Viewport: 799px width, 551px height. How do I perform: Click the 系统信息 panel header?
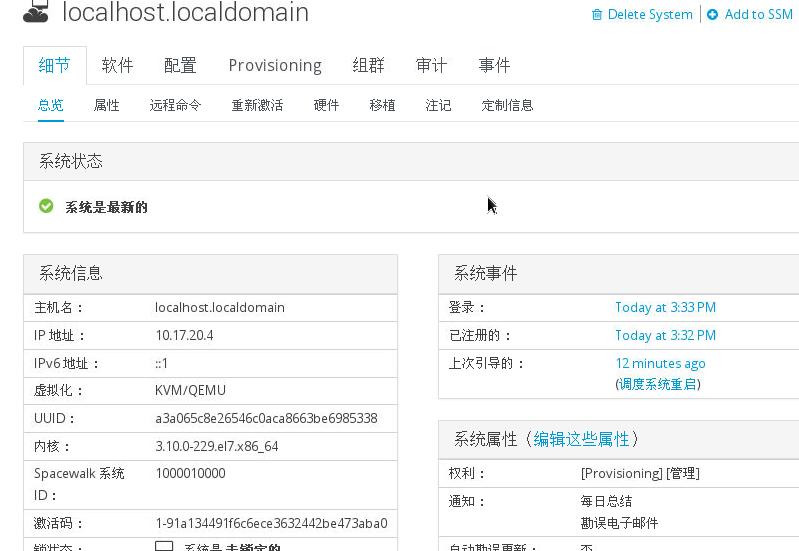click(x=210, y=274)
